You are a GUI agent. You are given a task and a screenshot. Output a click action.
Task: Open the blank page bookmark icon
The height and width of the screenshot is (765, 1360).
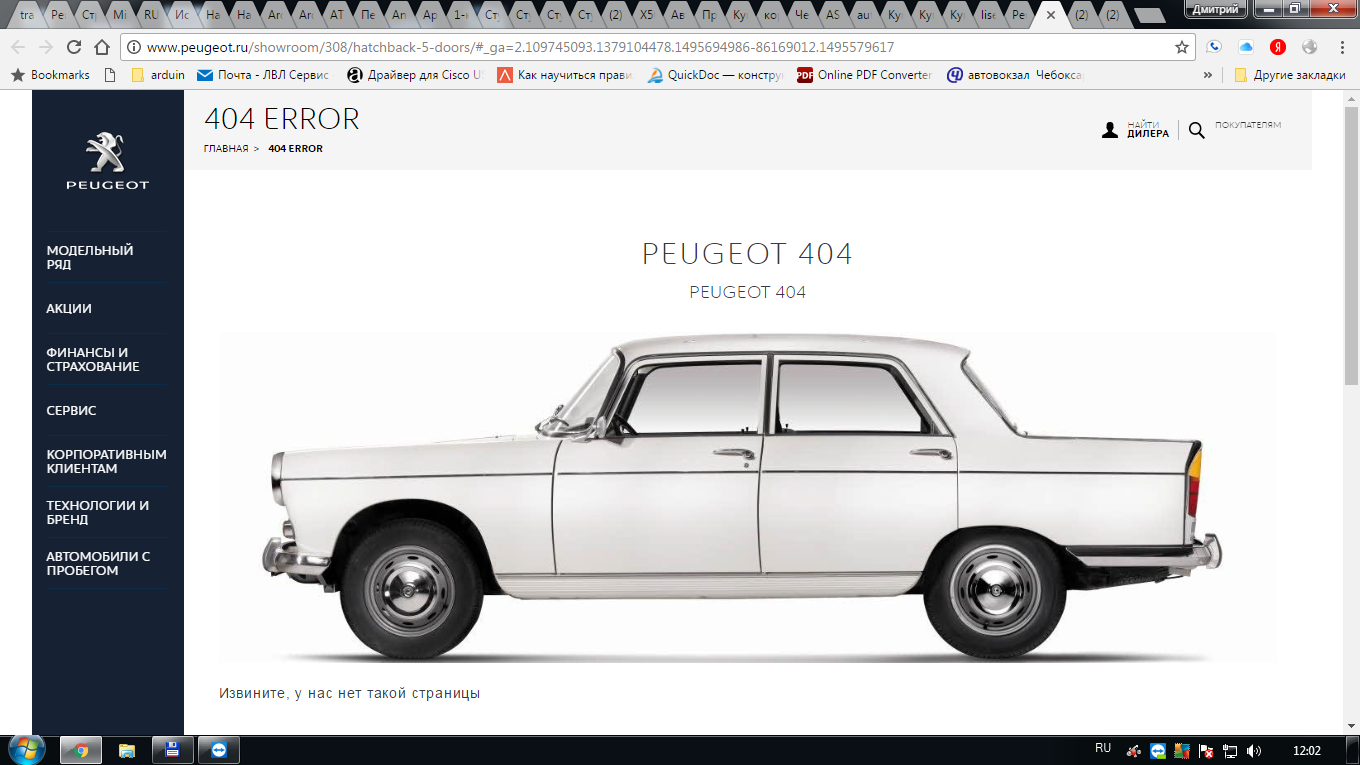[110, 75]
